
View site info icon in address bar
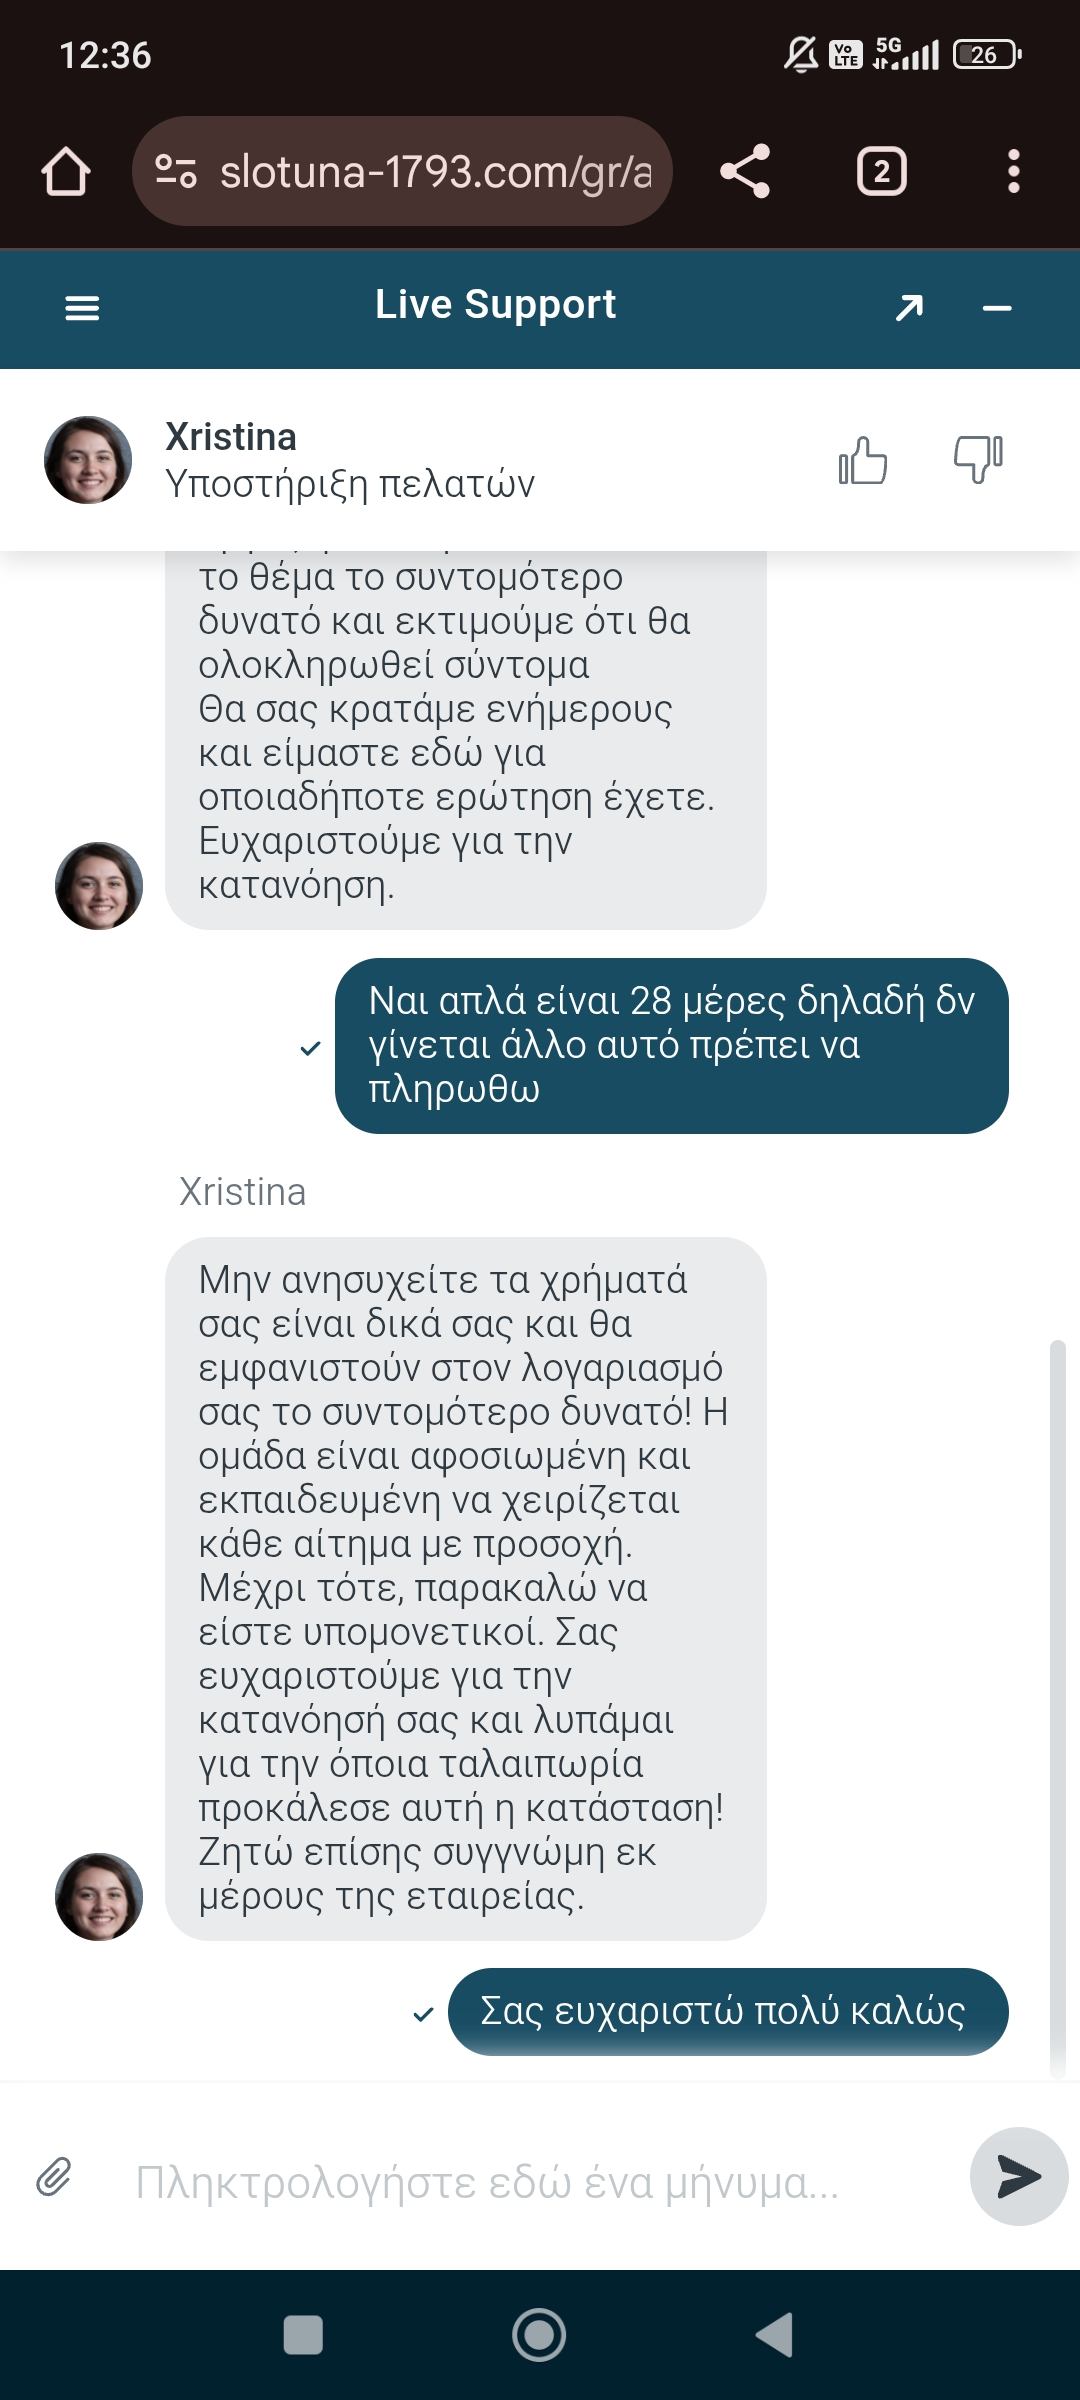coord(176,171)
